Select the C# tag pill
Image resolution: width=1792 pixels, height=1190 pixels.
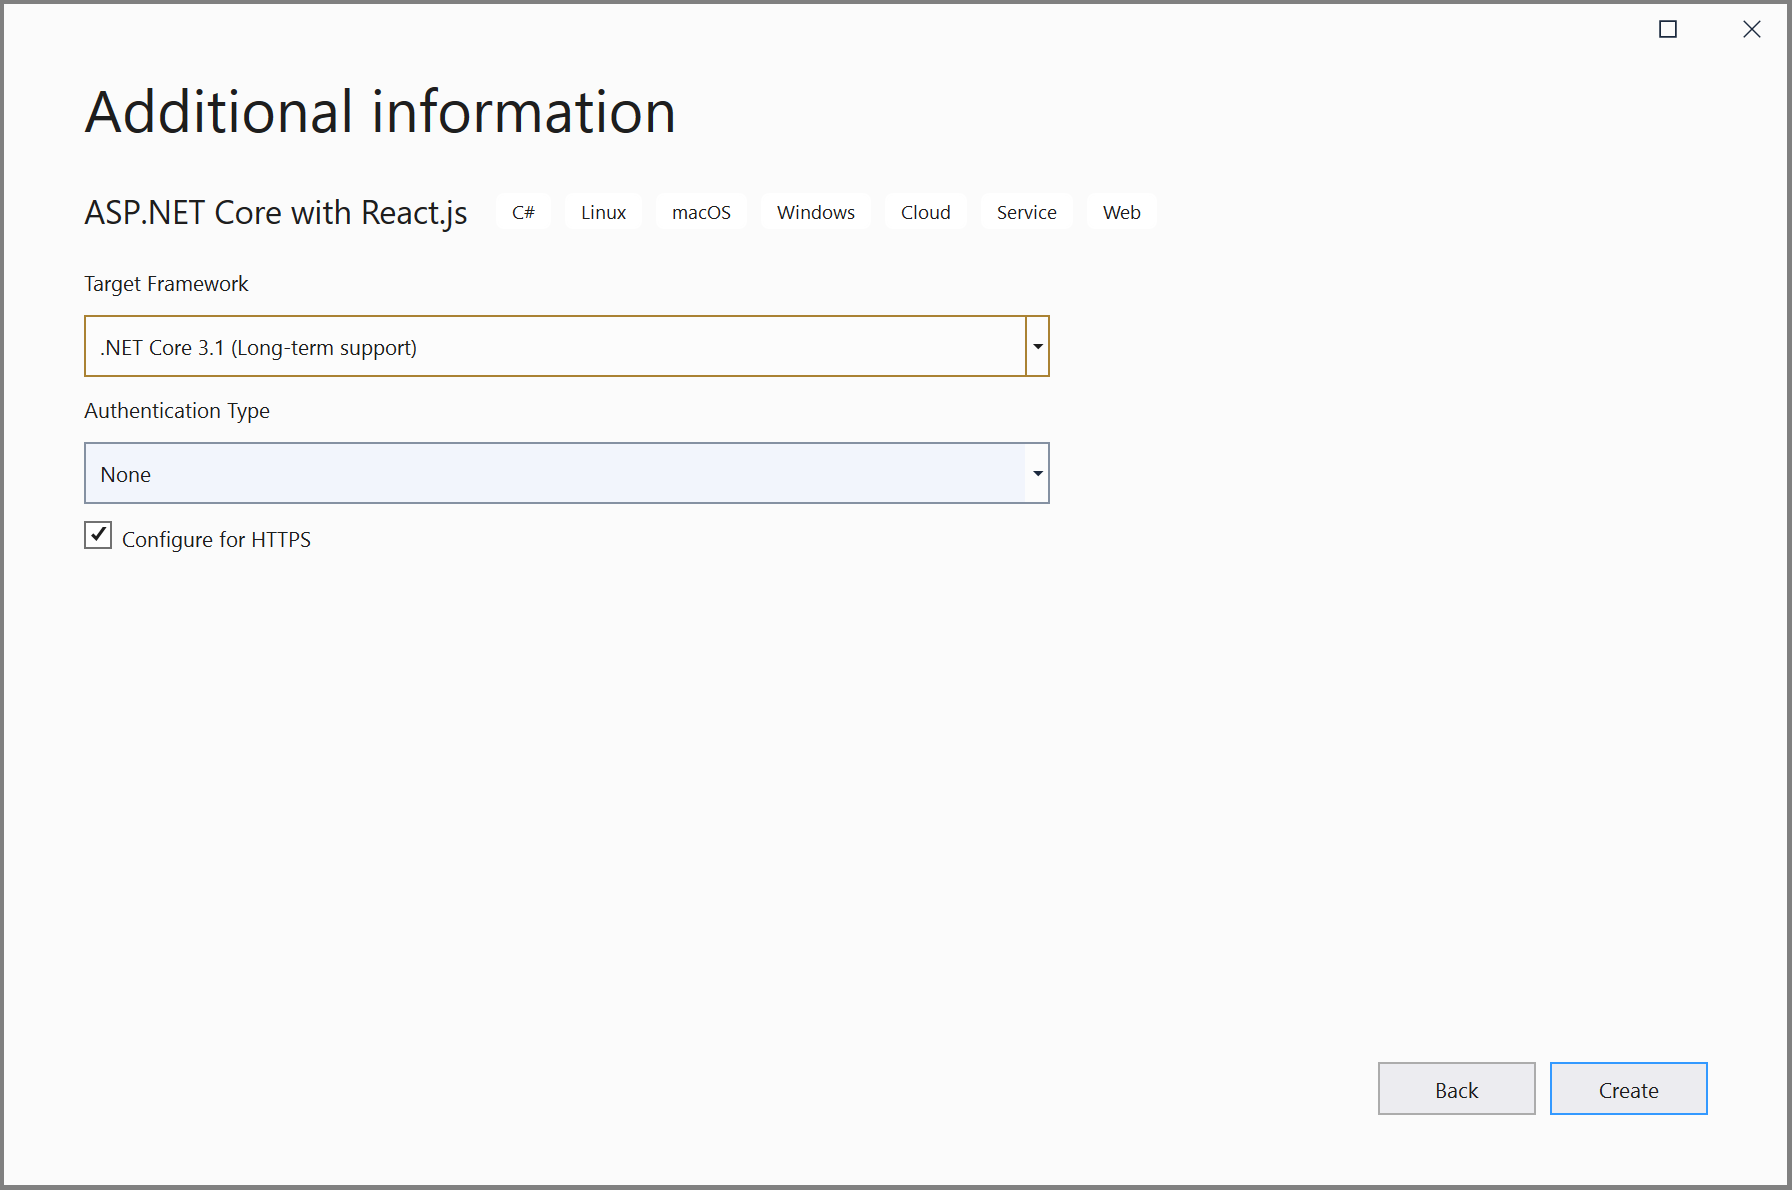[x=523, y=212]
